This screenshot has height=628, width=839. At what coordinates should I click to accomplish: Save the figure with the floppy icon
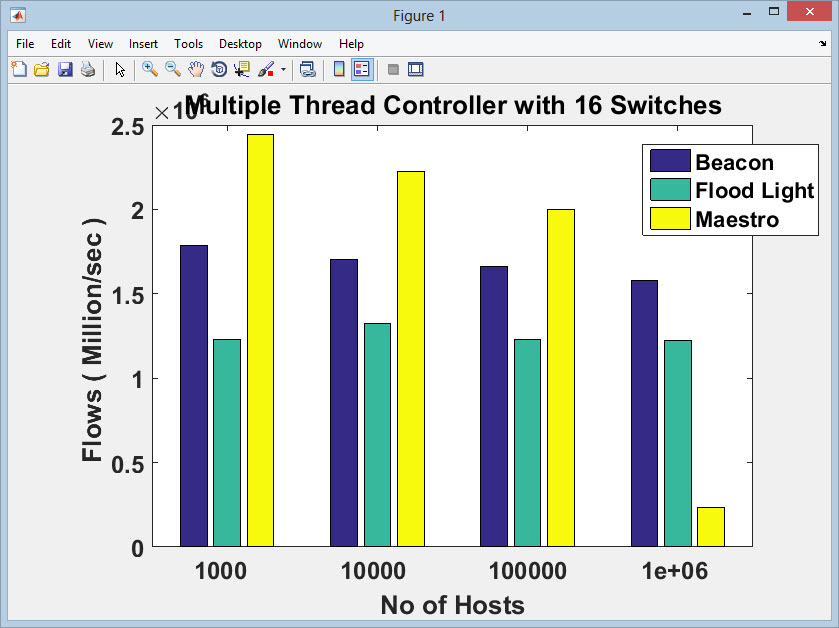tap(65, 70)
